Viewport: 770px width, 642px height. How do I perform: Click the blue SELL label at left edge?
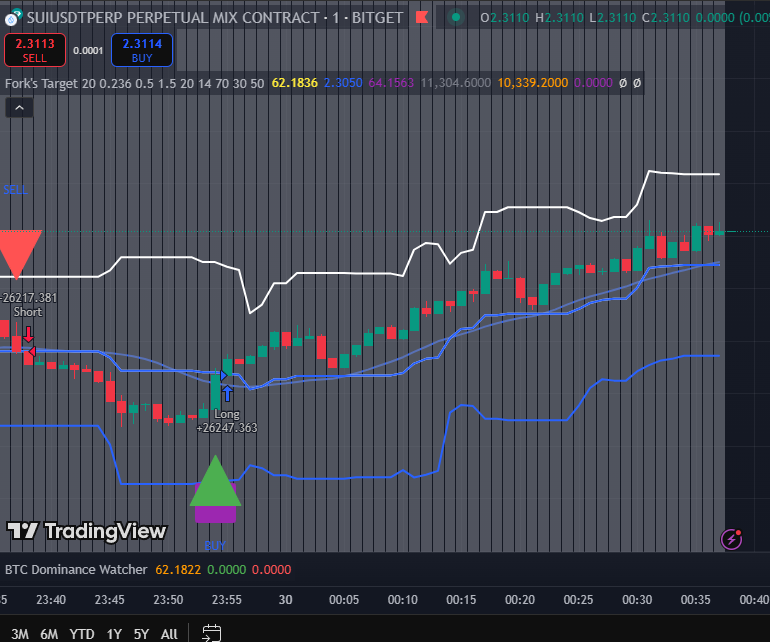pos(15,190)
